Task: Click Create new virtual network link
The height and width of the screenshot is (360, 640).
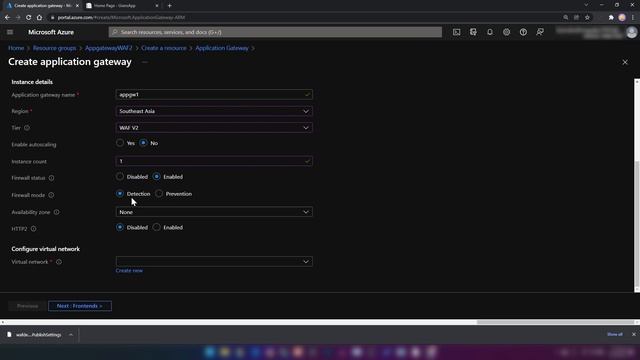Action: (x=129, y=271)
